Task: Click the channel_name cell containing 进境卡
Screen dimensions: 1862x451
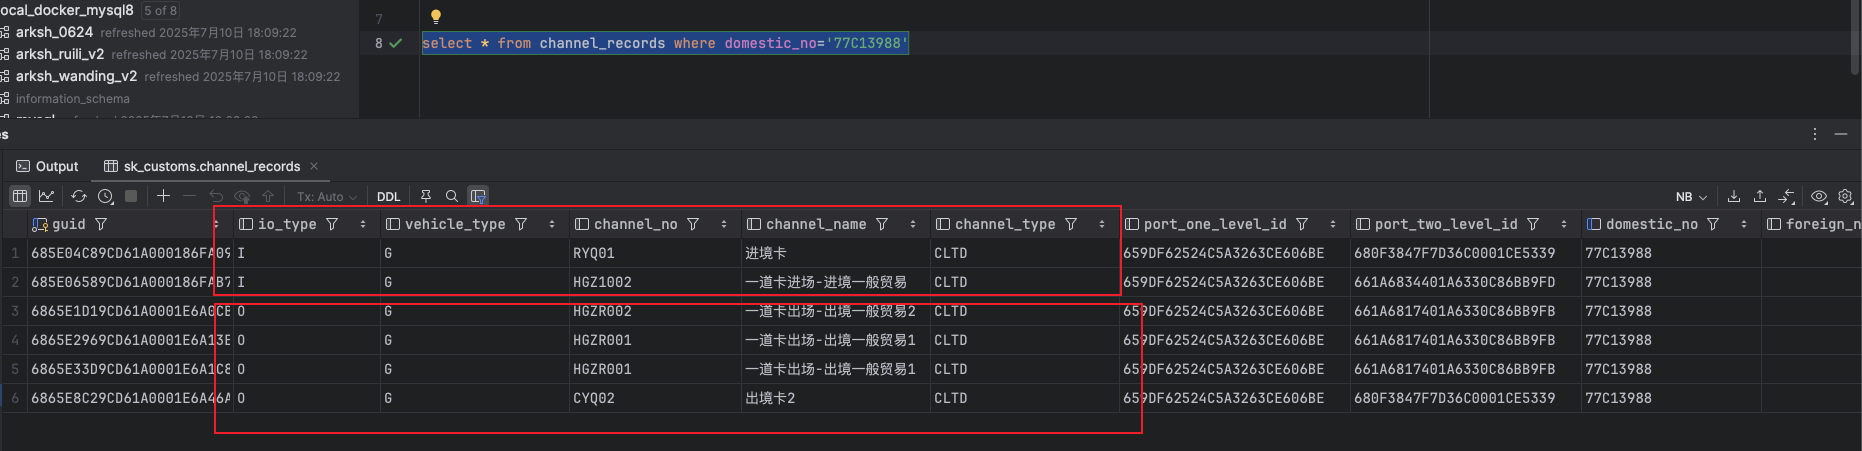Action: pos(766,254)
